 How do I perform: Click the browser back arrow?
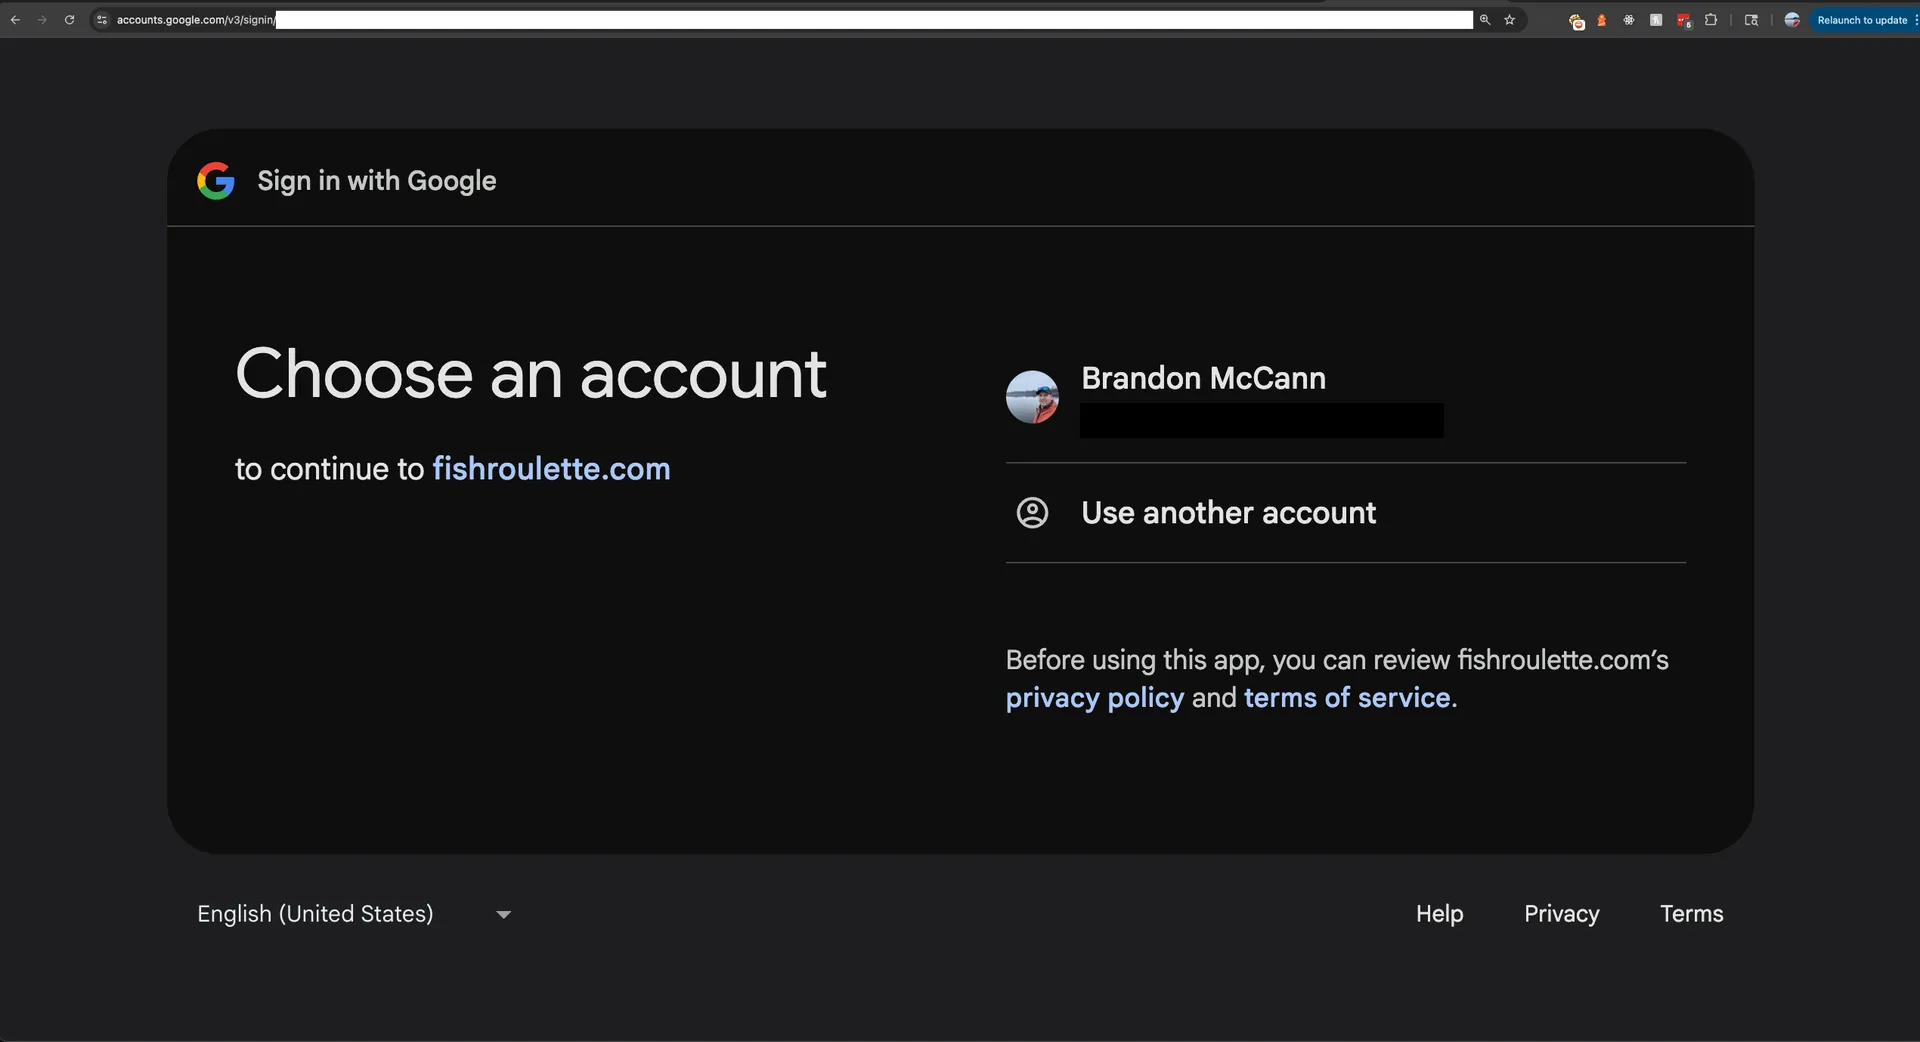point(15,20)
